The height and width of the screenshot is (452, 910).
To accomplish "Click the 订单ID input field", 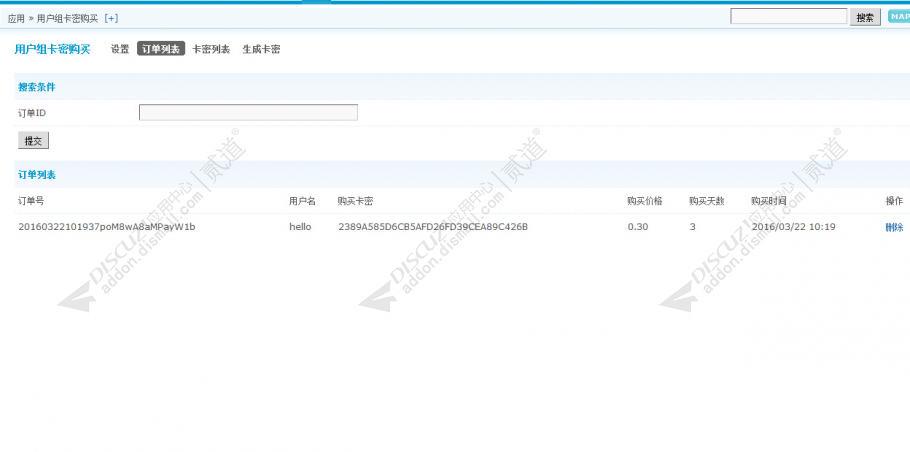I will (x=248, y=113).
